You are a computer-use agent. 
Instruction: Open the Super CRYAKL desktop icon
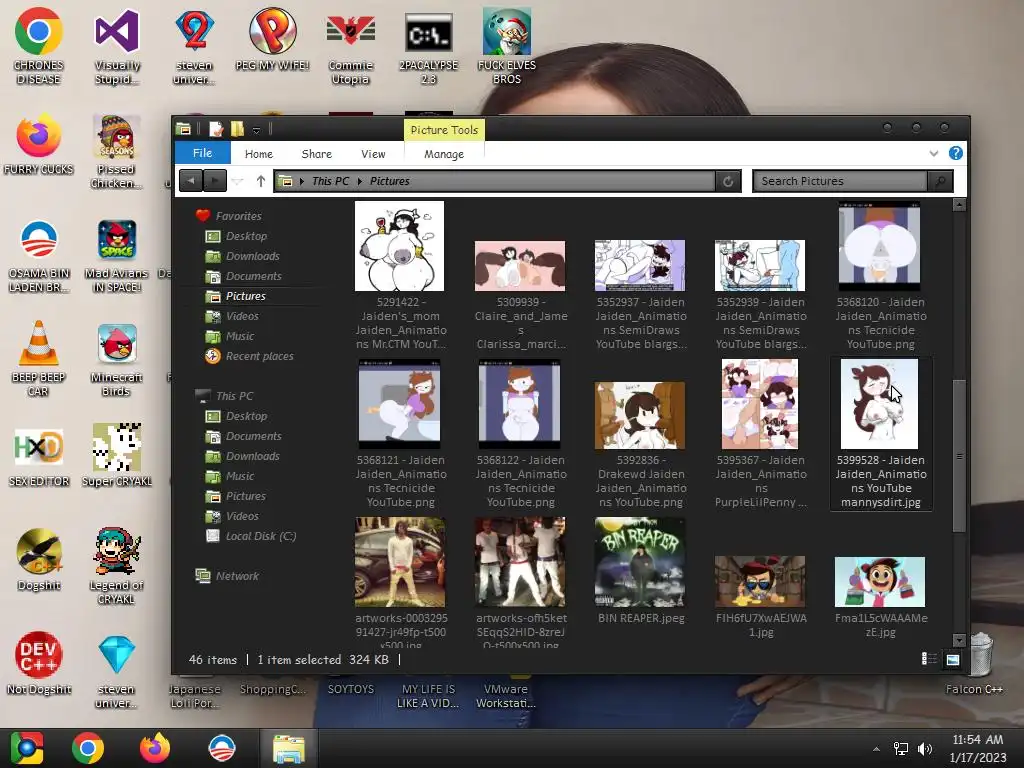click(117, 454)
